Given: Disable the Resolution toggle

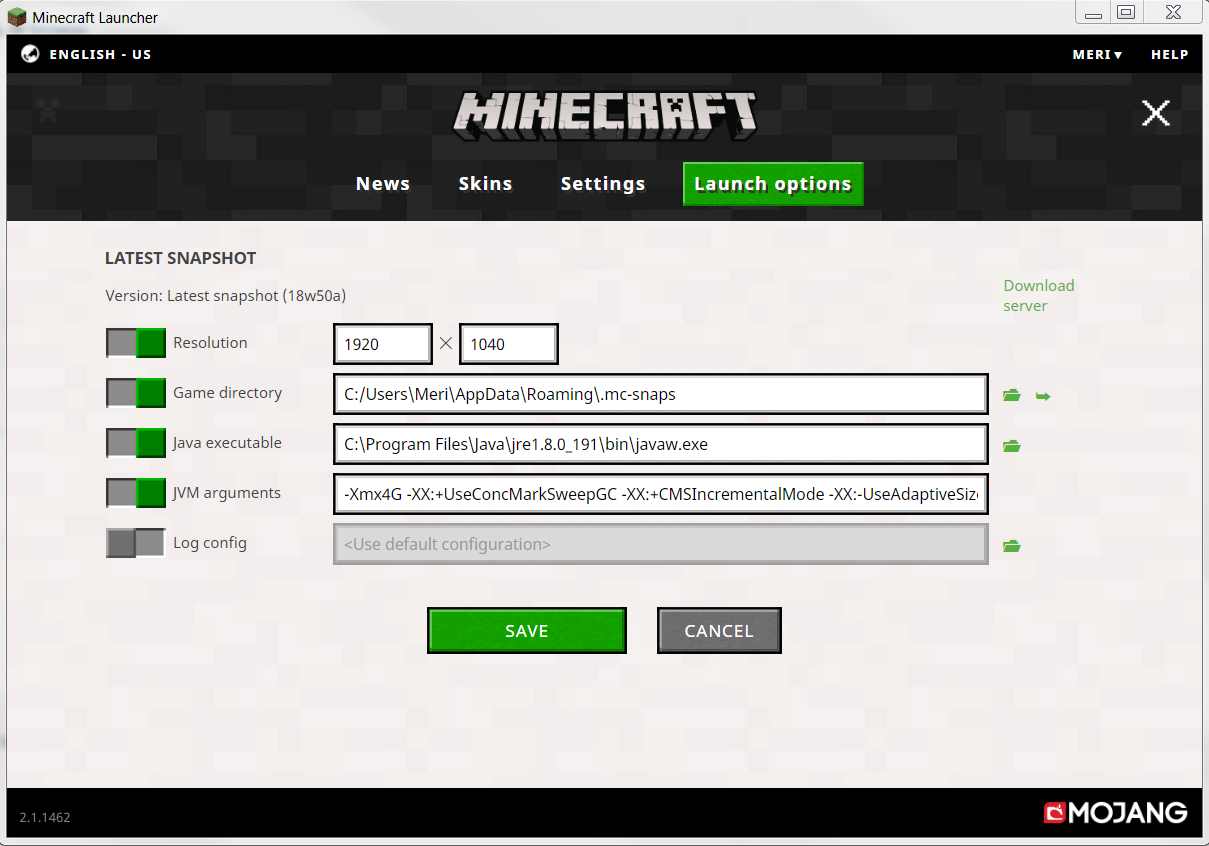Looking at the screenshot, I should [136, 343].
